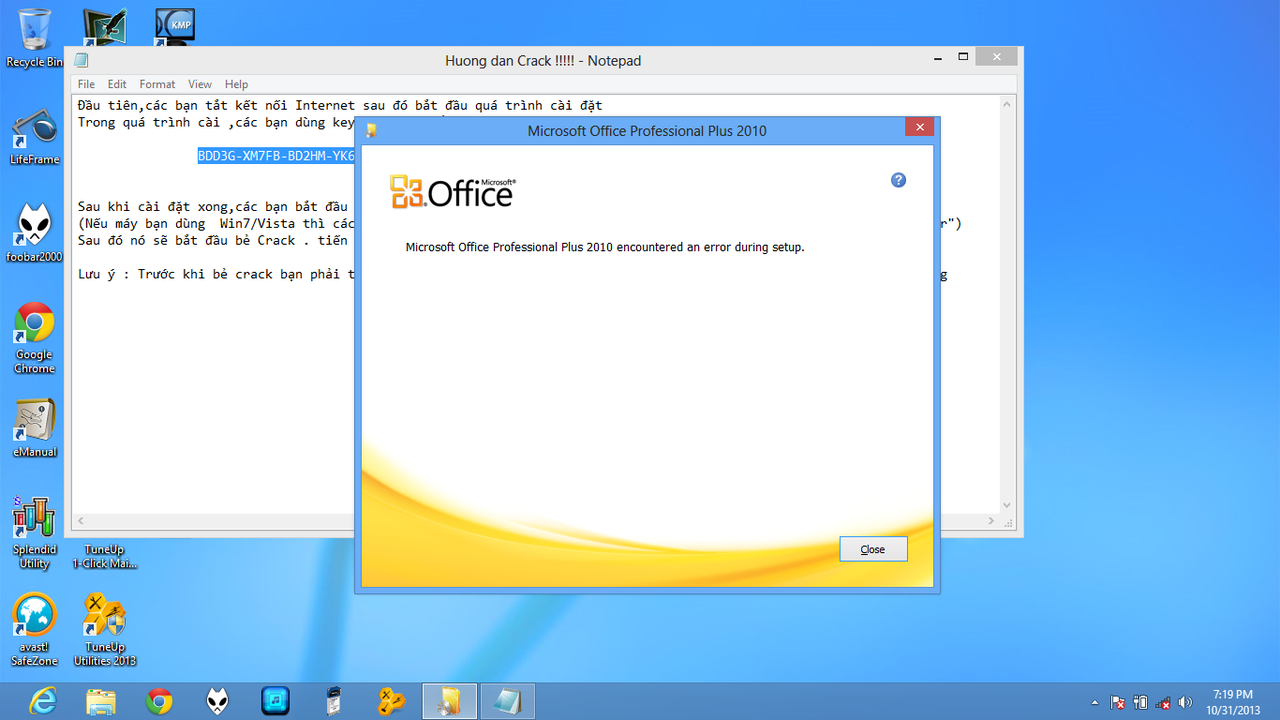Viewport: 1280px width, 720px height.
Task: Switch to Office setup taskbar button
Action: coord(450,701)
